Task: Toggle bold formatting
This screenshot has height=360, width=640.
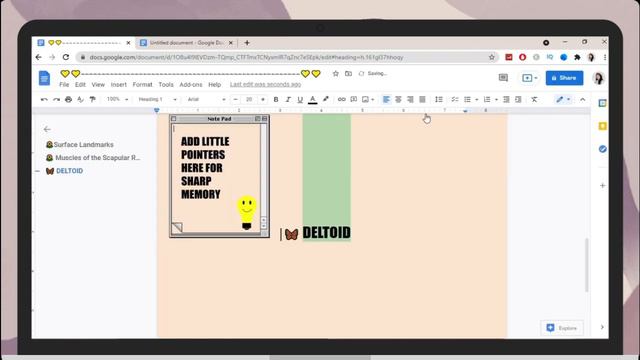Action: click(x=276, y=99)
